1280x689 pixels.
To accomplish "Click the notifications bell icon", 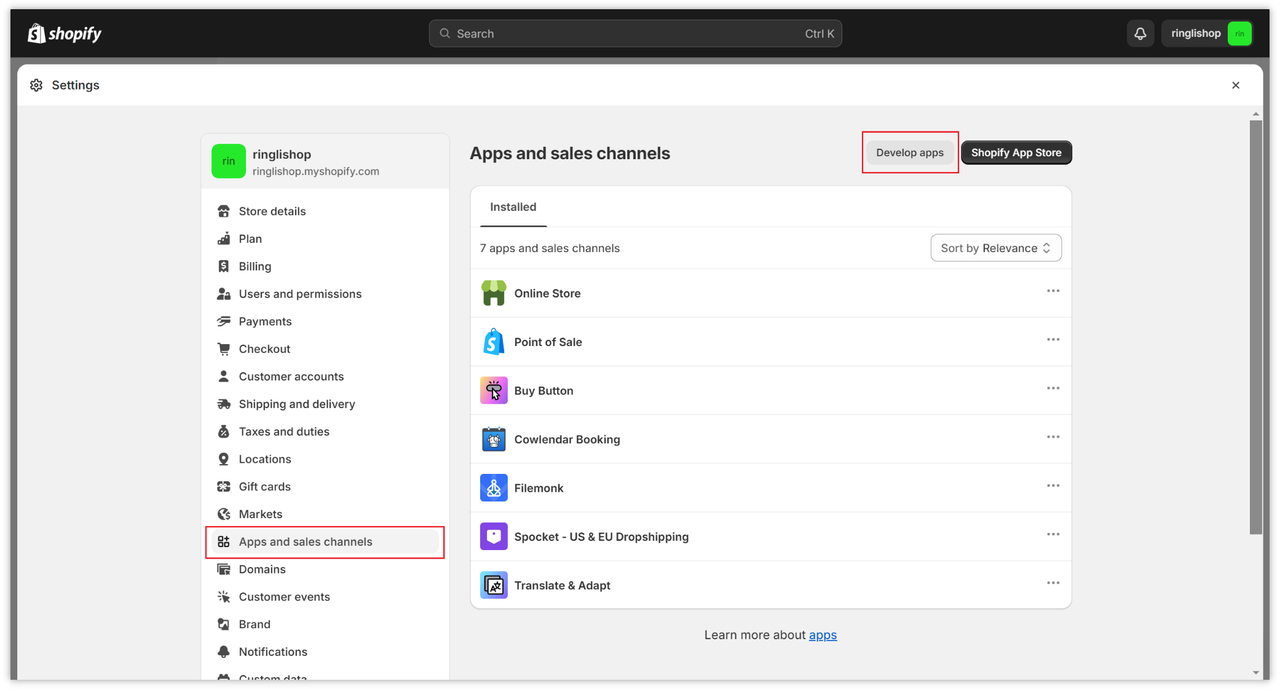I will [1140, 34].
